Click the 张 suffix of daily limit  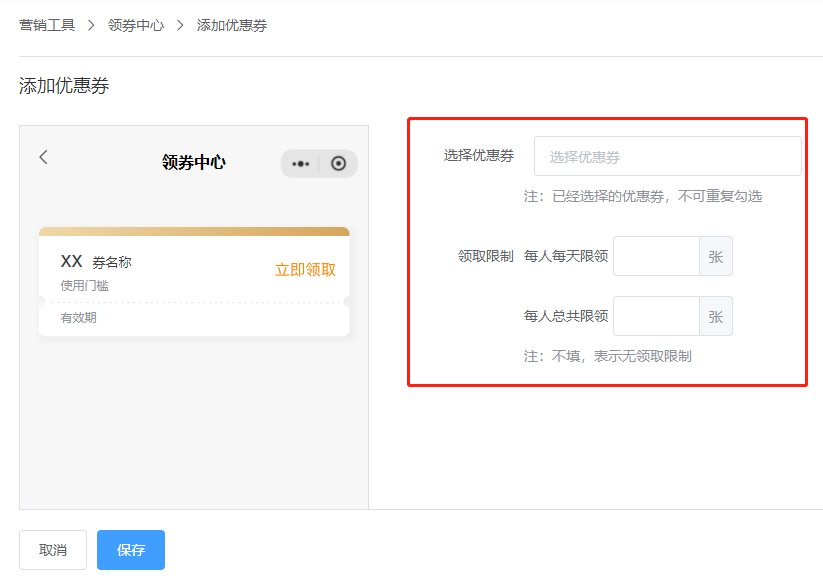716,256
